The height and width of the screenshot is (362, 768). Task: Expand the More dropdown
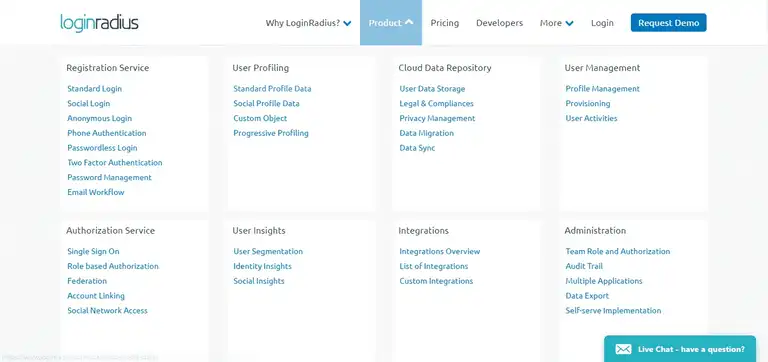click(x=557, y=23)
